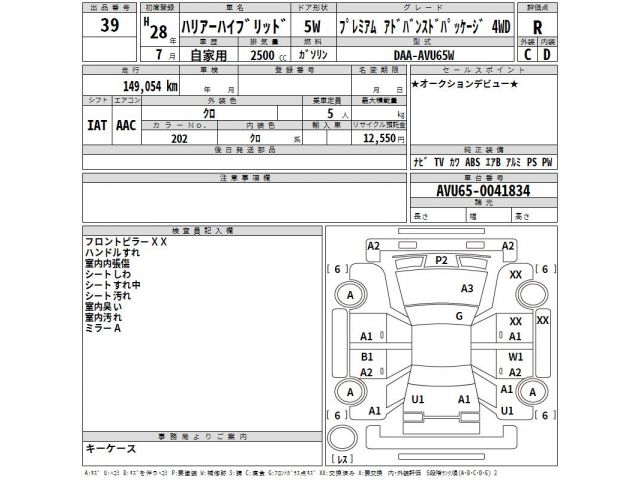Screen dimensions: 640x480
Task: Click seating capacity 5 人
Action: coord(337,114)
